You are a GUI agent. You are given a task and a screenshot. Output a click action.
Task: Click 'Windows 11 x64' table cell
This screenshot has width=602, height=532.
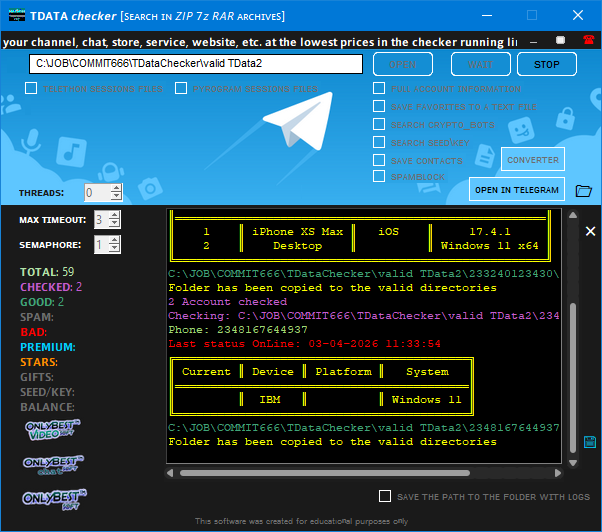tap(490, 246)
